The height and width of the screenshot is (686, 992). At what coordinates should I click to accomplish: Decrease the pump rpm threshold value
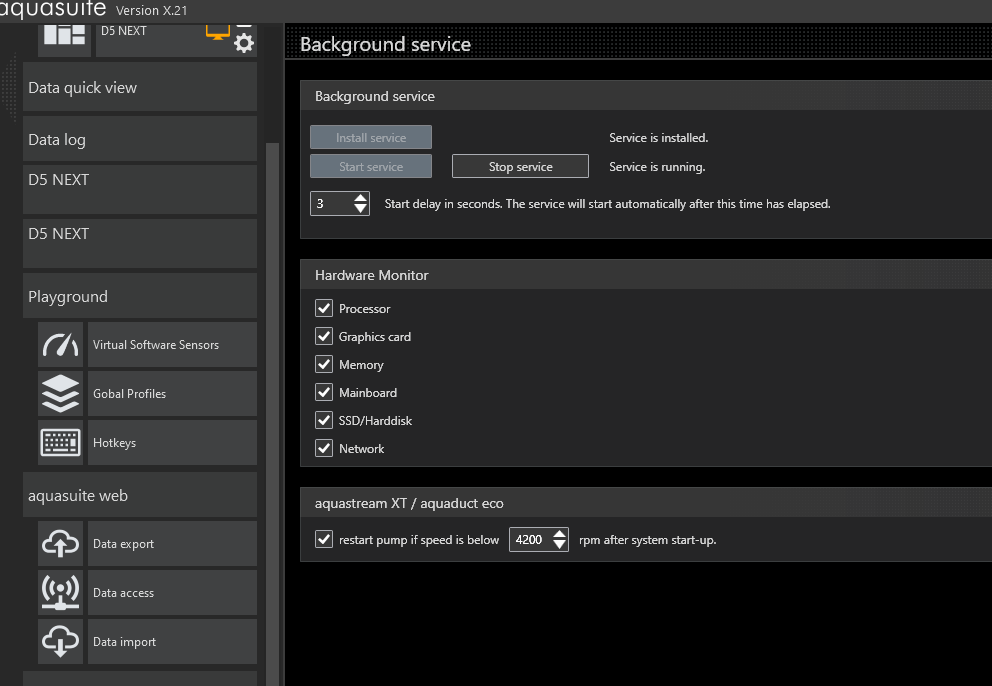pos(559,546)
